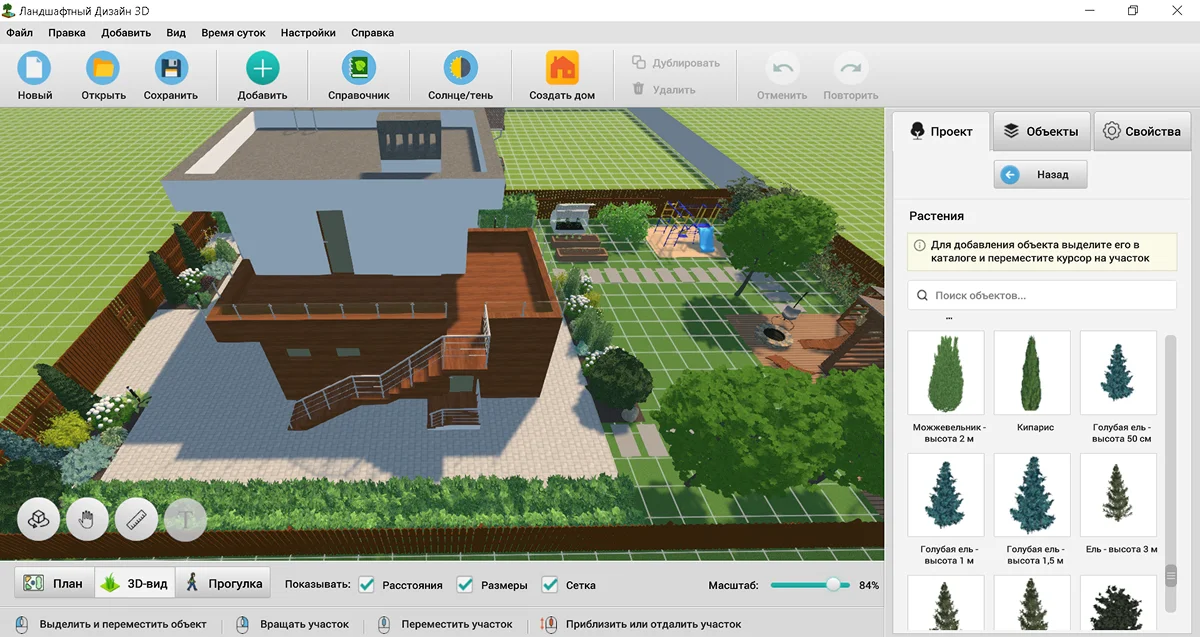Open the Свойства tab
The width and height of the screenshot is (1200, 637).
tap(1142, 131)
